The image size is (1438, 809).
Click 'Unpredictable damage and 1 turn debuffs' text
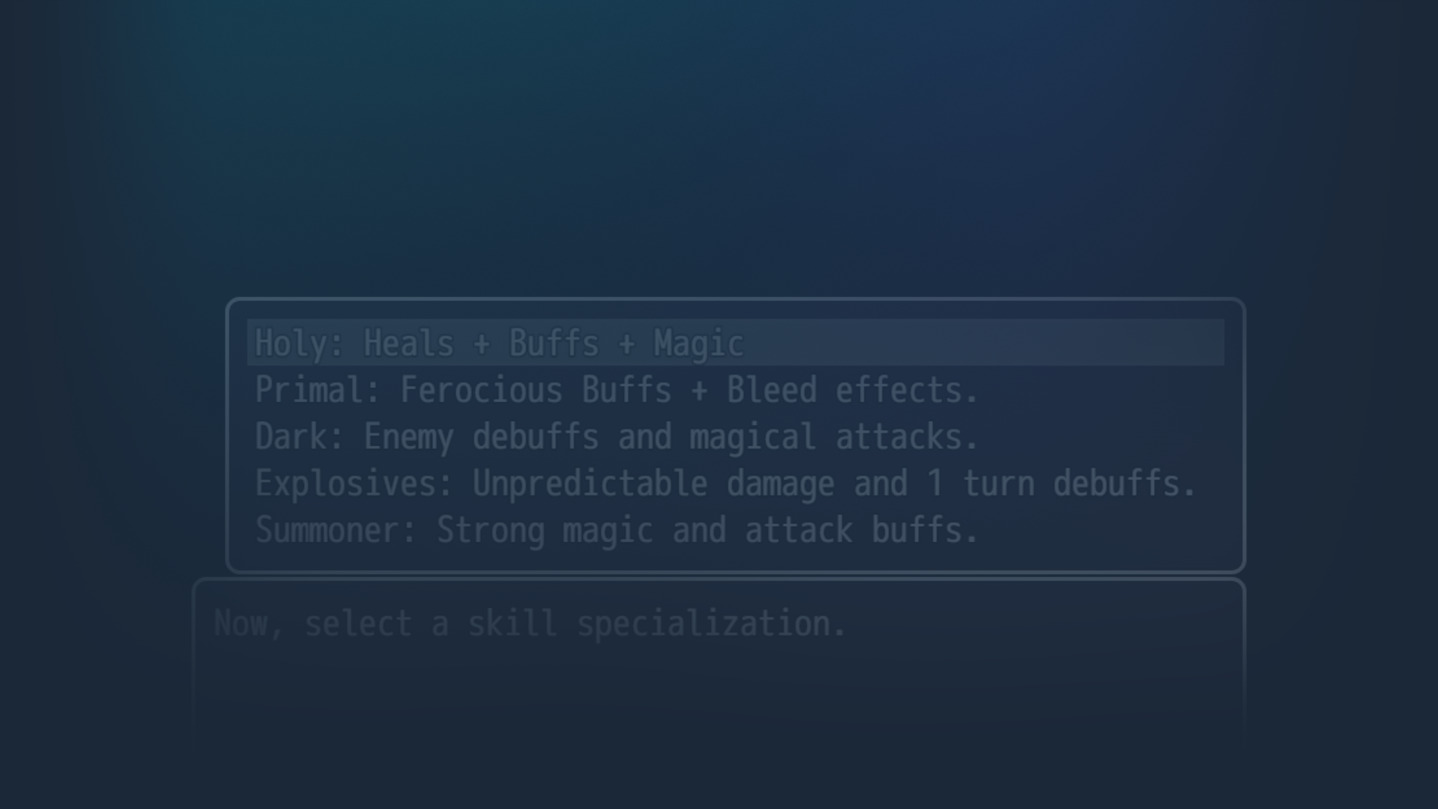834,484
